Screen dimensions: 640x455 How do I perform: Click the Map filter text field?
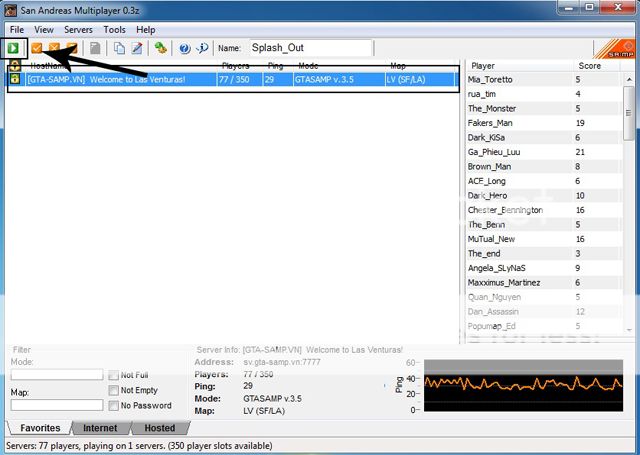click(x=57, y=405)
